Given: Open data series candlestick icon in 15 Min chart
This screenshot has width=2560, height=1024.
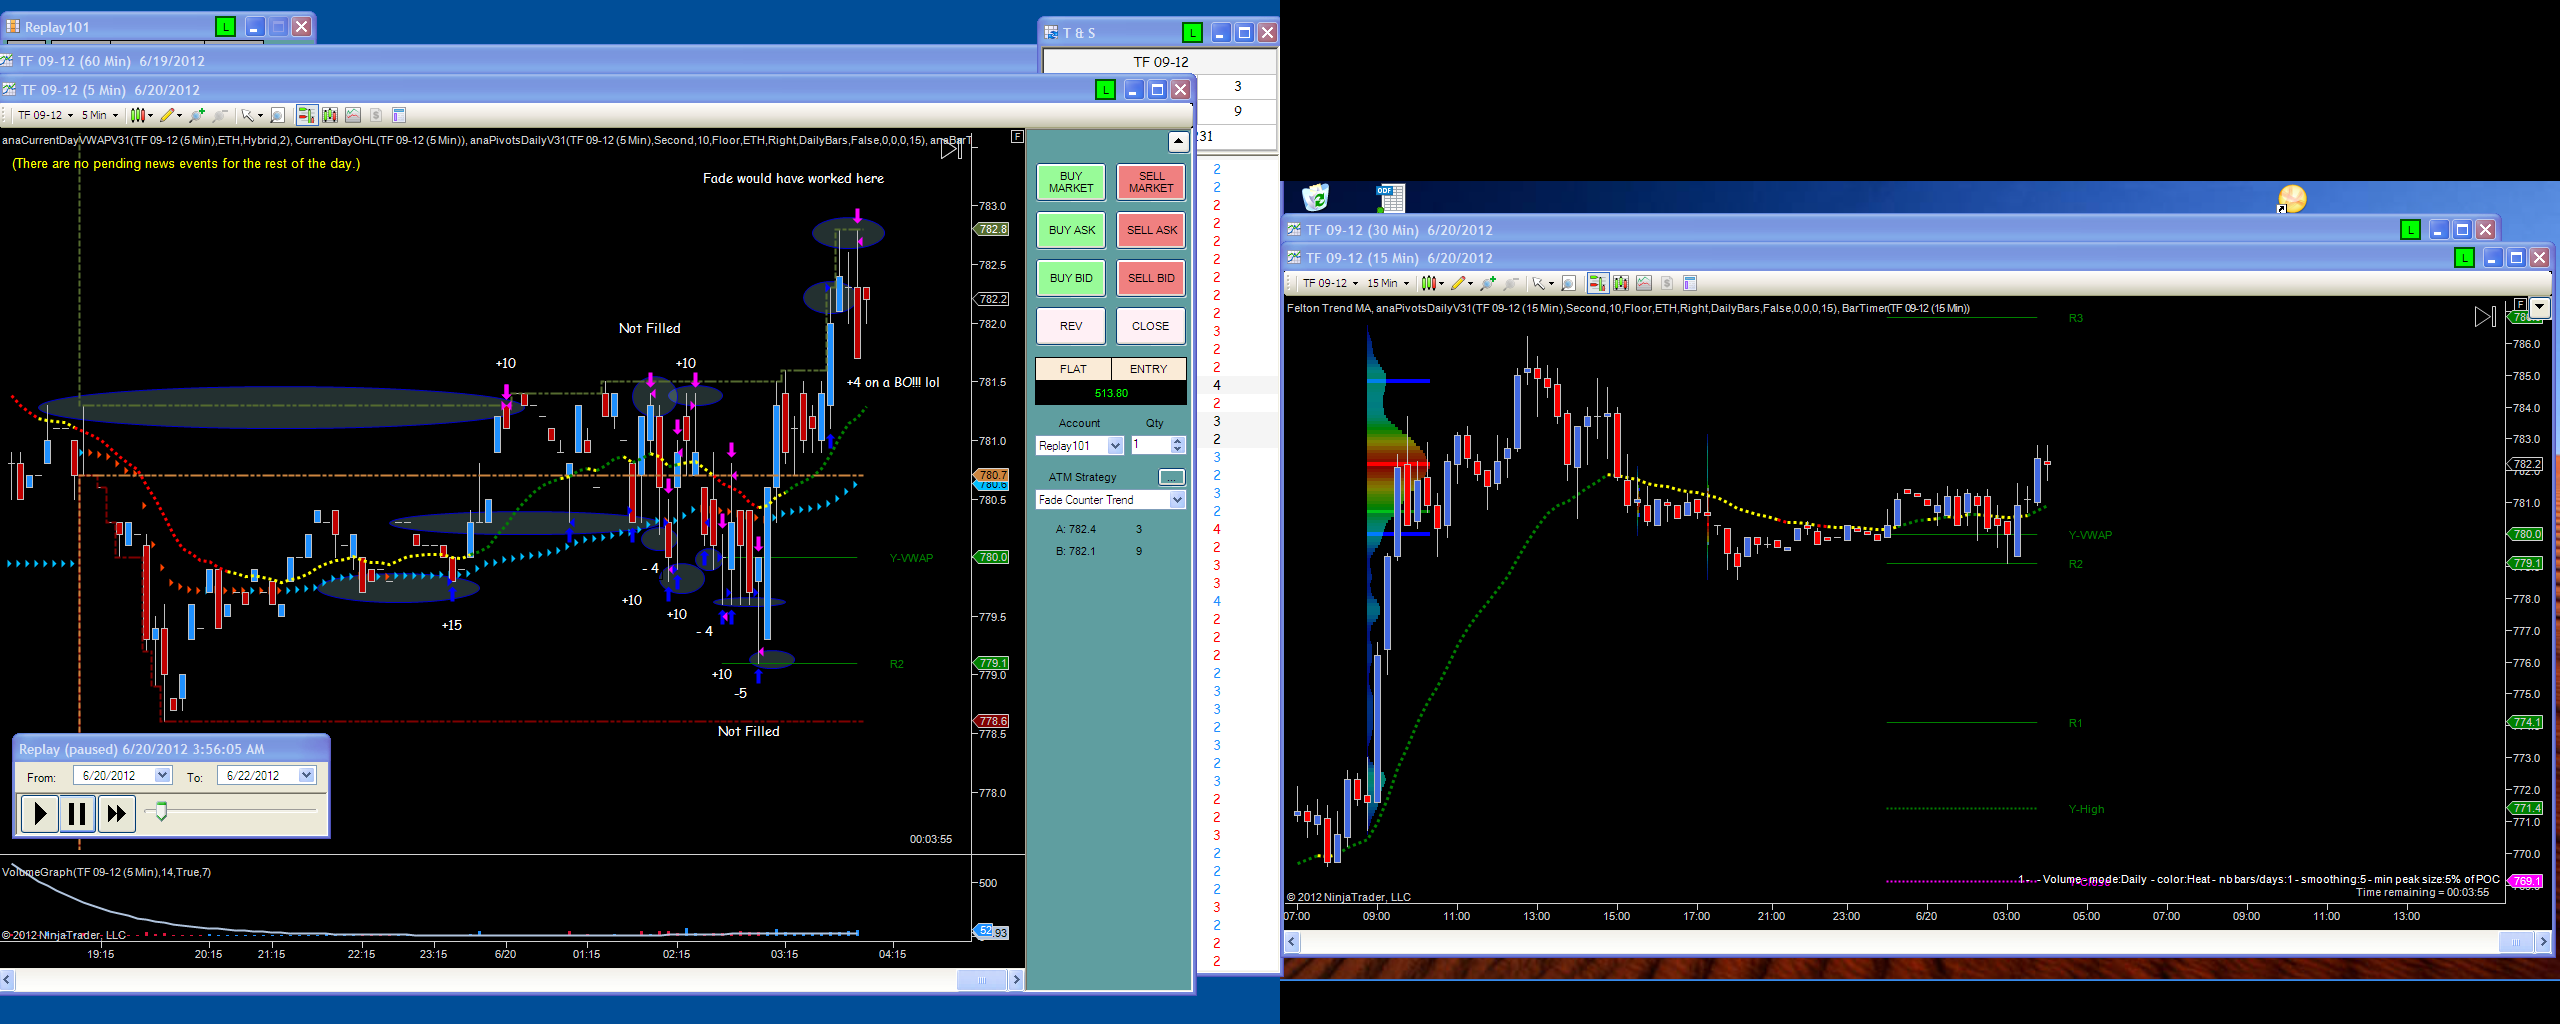Looking at the screenshot, I should pyautogui.click(x=1621, y=283).
